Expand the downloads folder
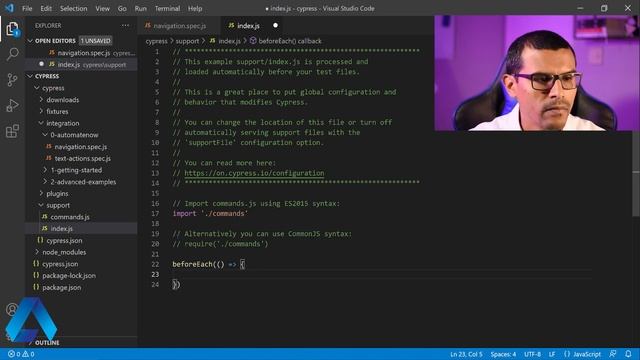 point(41,100)
